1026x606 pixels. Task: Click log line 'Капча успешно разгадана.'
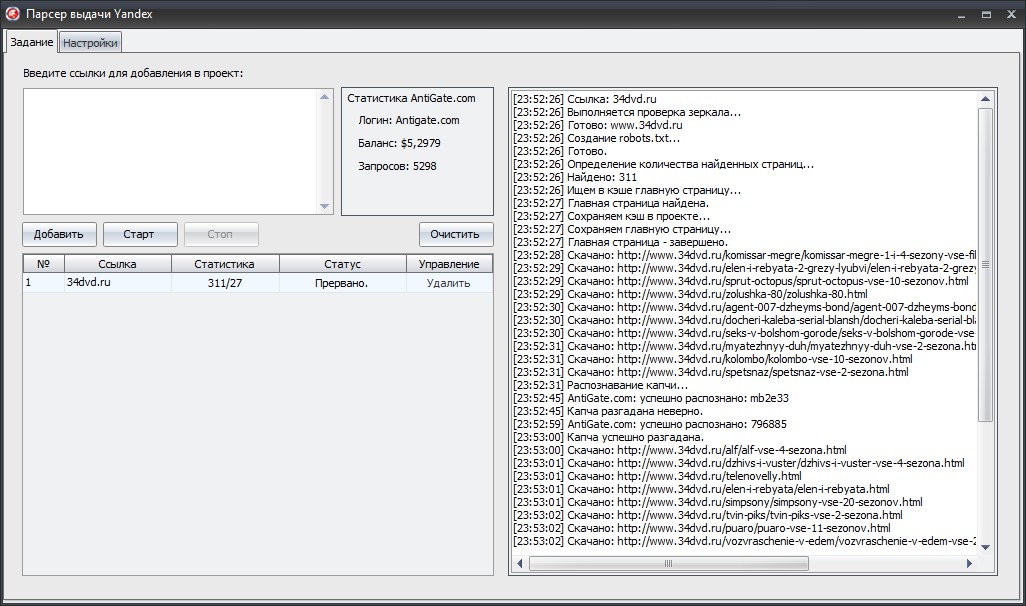click(609, 437)
